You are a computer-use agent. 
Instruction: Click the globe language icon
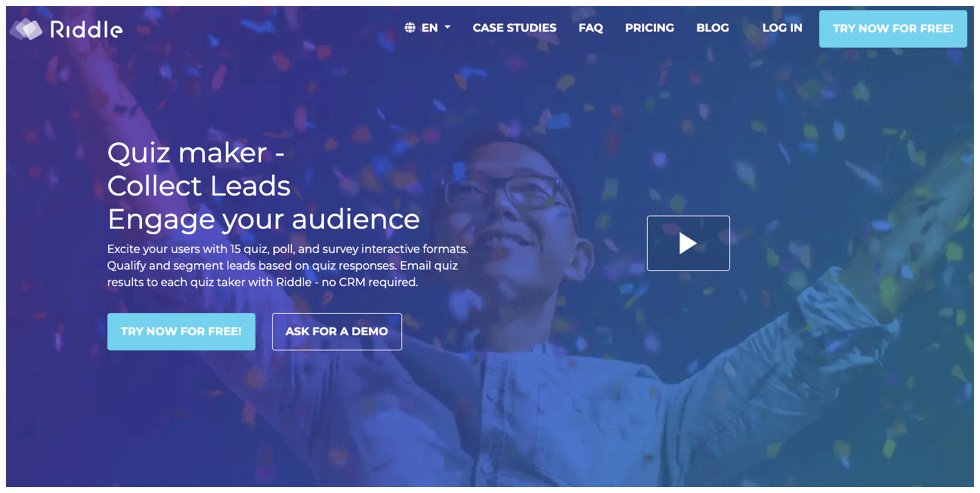(x=410, y=27)
